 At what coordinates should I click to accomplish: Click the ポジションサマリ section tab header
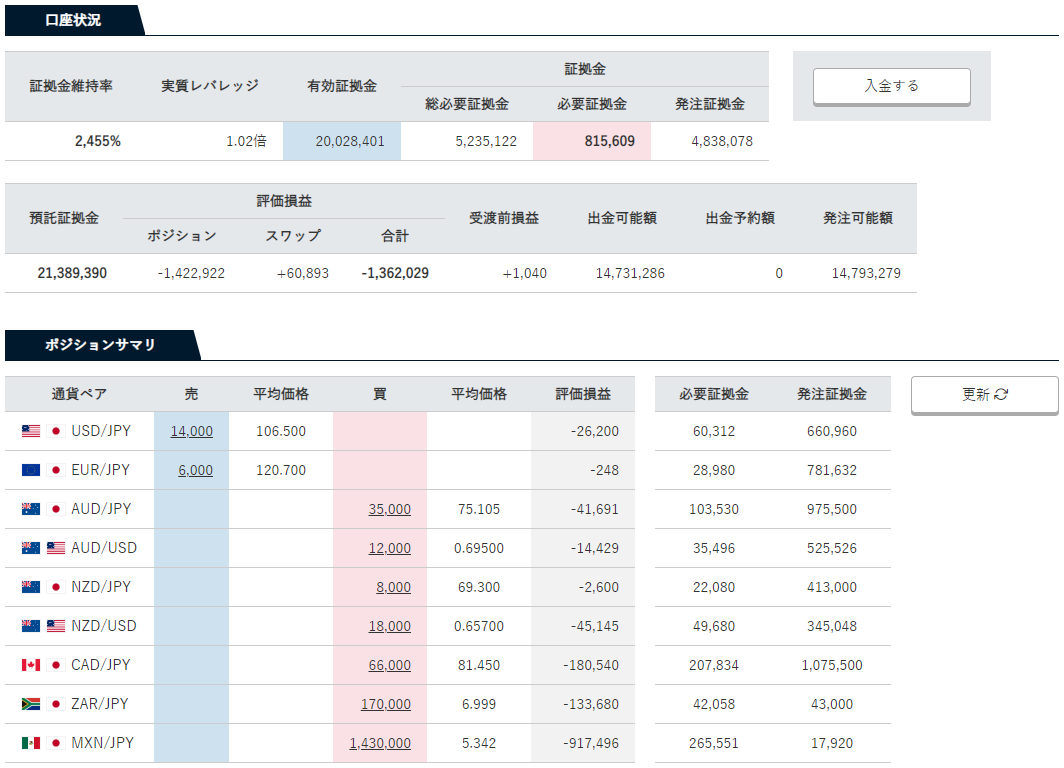100,345
